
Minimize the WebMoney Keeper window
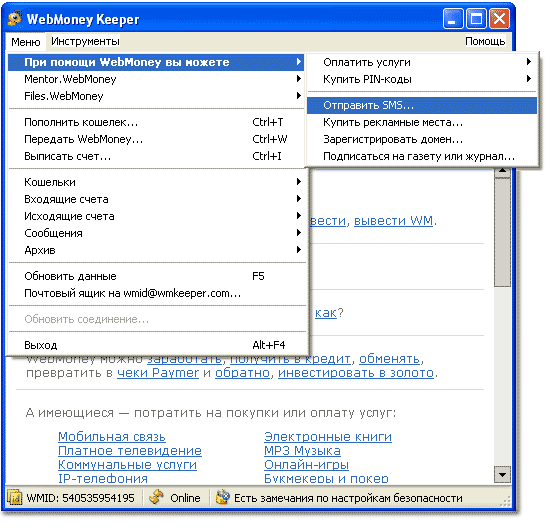click(453, 19)
